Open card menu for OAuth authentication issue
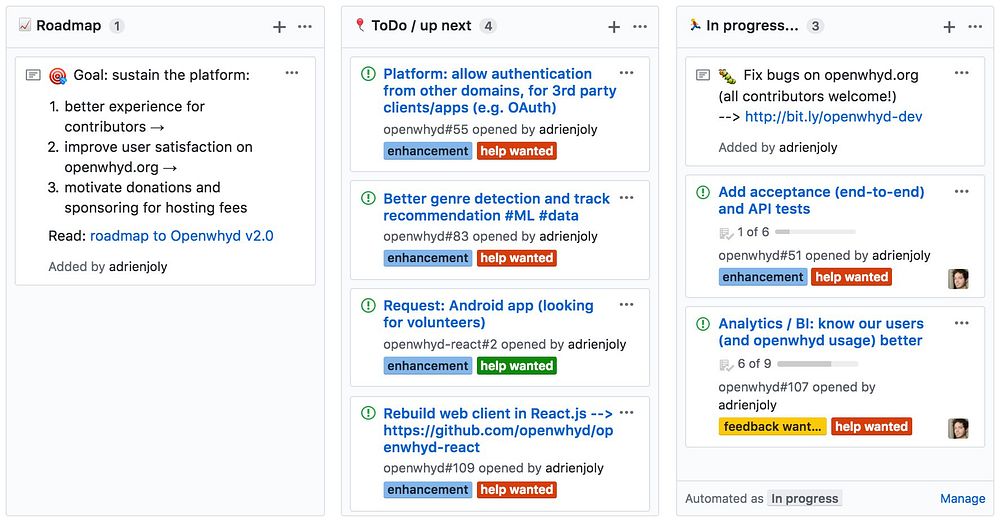1000x522 pixels. click(626, 73)
